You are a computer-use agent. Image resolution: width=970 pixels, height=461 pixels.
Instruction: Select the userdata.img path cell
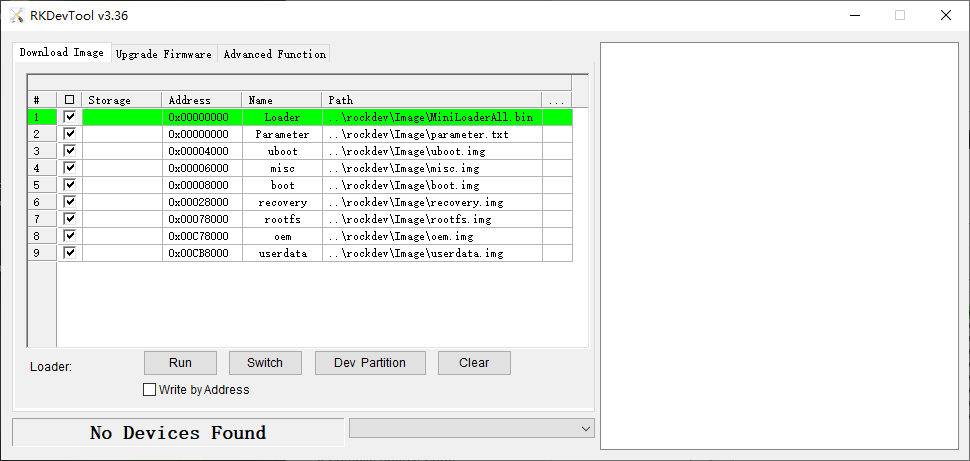pyautogui.click(x=432, y=253)
